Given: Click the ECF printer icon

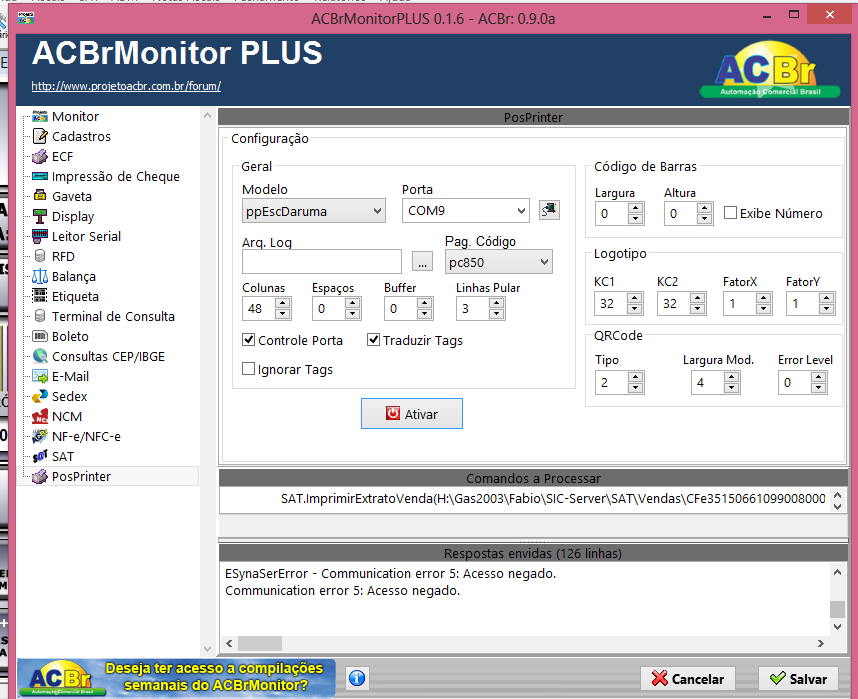Looking at the screenshot, I should (x=39, y=157).
